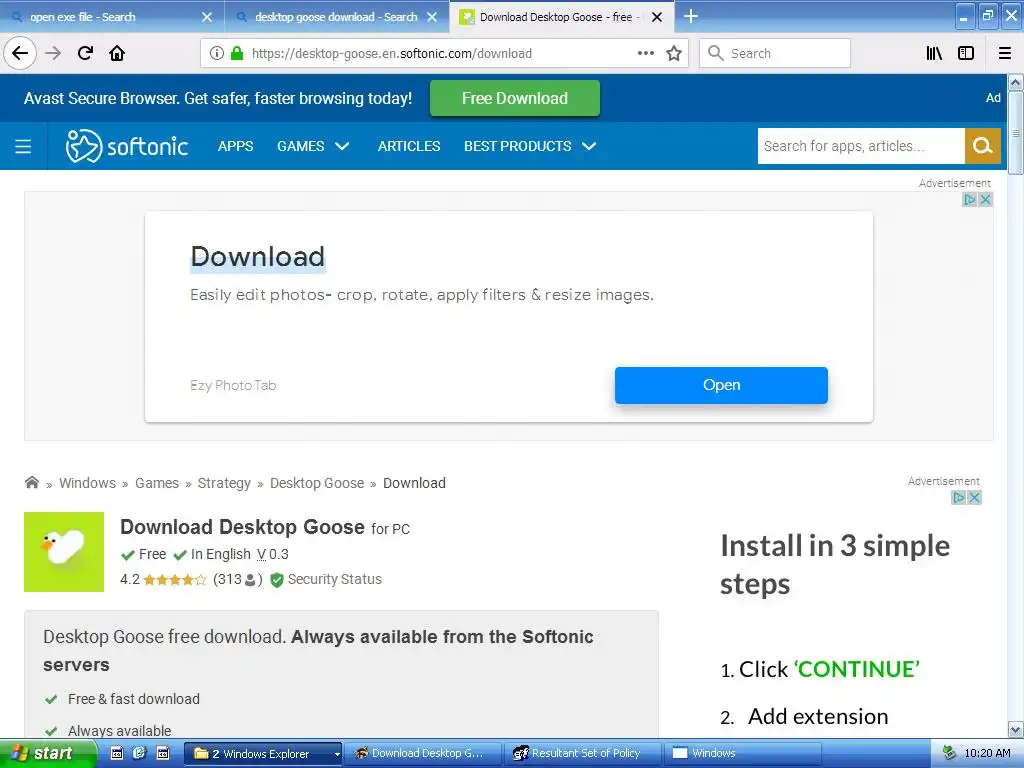Open the Library bookshelf icon
The image size is (1024, 768).
(x=934, y=53)
